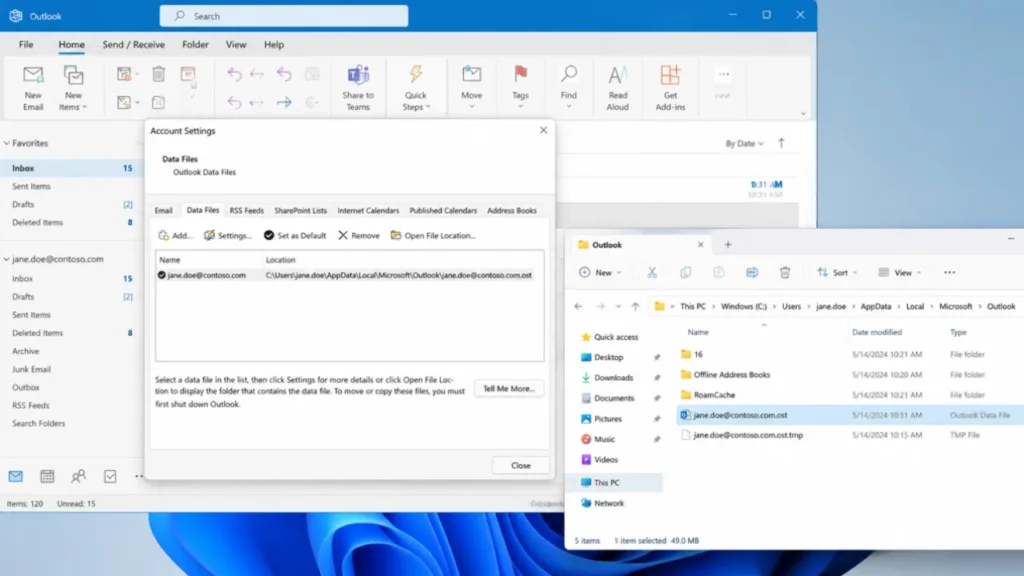
Task: Open Downloads in Explorer sidebar
Action: [613, 377]
